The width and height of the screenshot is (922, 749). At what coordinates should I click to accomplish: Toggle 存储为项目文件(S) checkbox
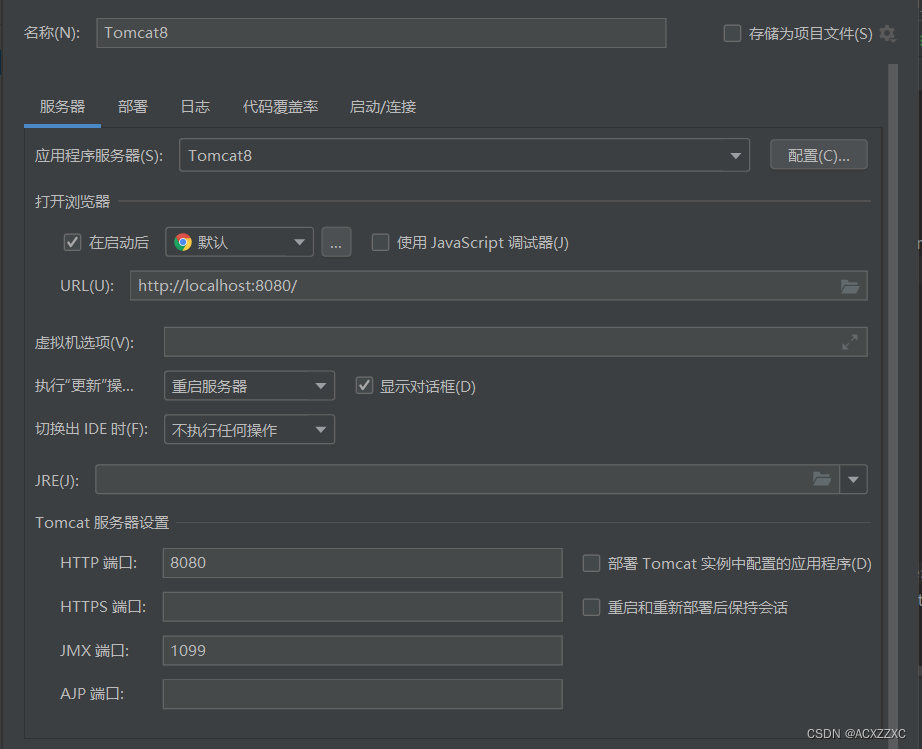point(732,34)
